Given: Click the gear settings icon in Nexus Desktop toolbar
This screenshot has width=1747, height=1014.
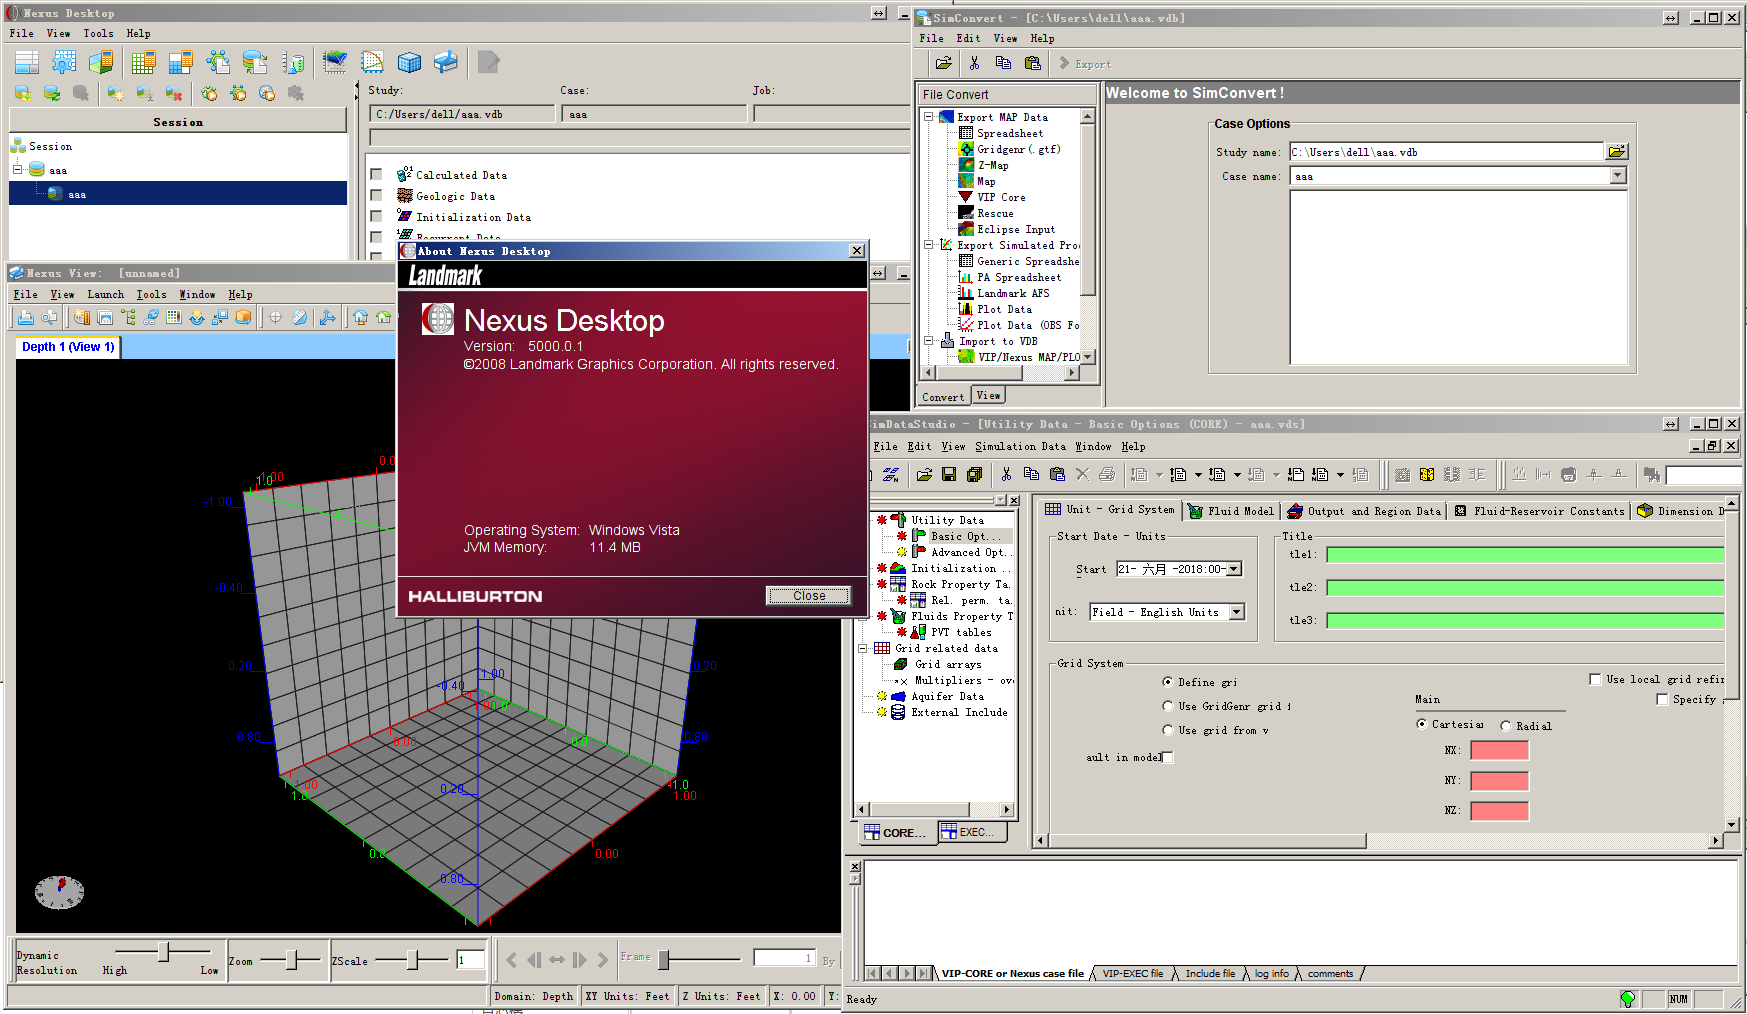Looking at the screenshot, I should (x=64, y=62).
